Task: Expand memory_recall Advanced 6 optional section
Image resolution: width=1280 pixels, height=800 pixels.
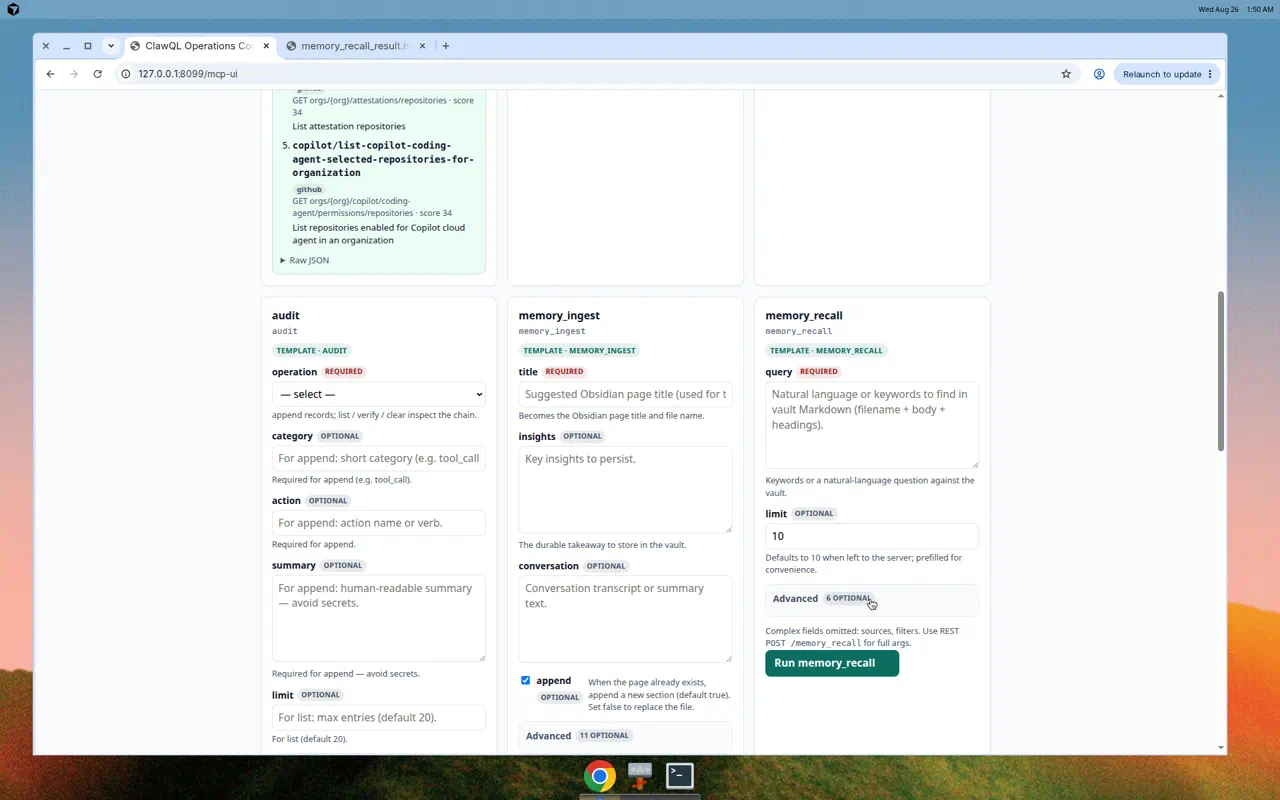Action: 872,598
